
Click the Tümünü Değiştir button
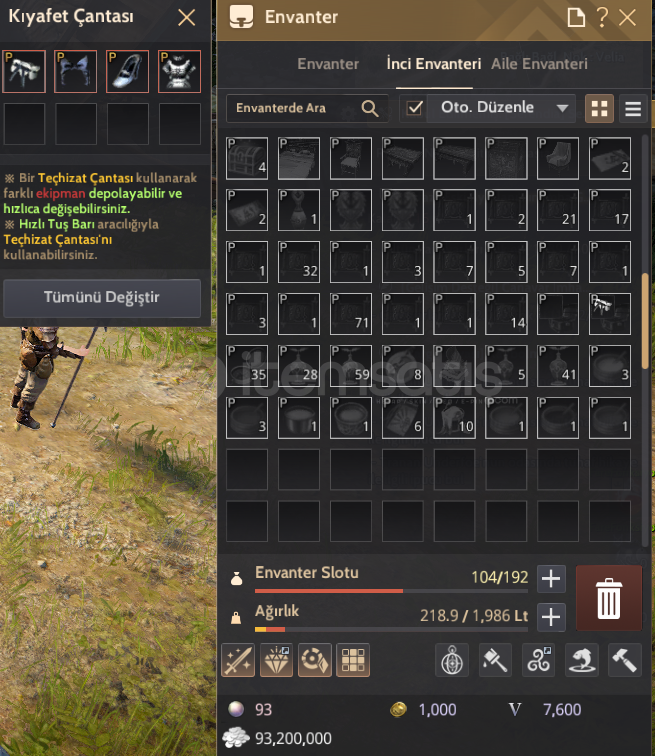(x=102, y=297)
